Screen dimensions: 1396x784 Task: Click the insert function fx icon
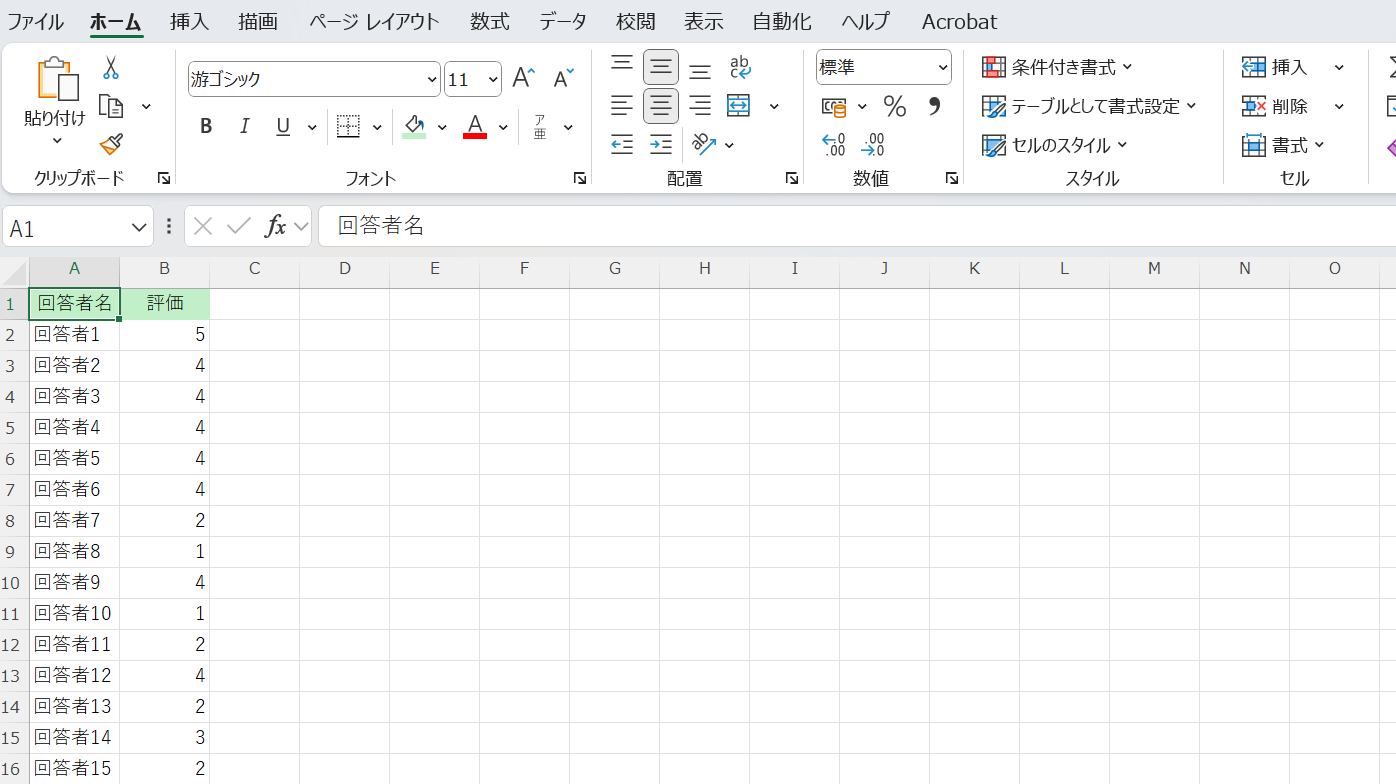pyautogui.click(x=275, y=227)
